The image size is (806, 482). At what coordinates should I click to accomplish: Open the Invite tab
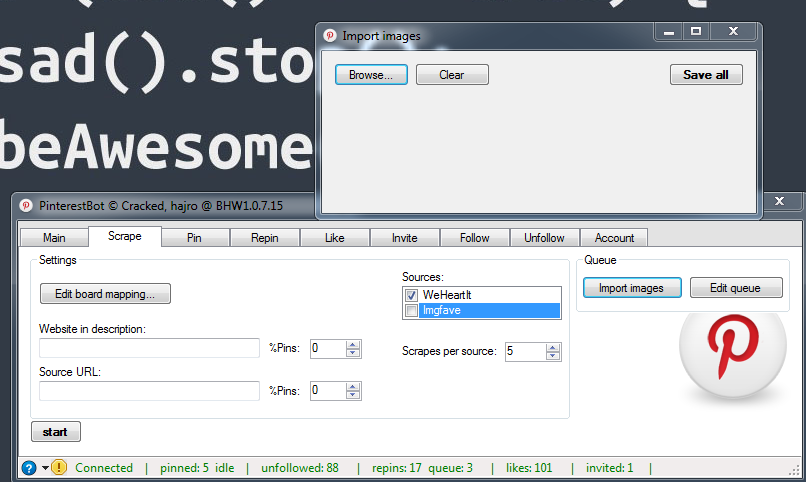point(405,238)
